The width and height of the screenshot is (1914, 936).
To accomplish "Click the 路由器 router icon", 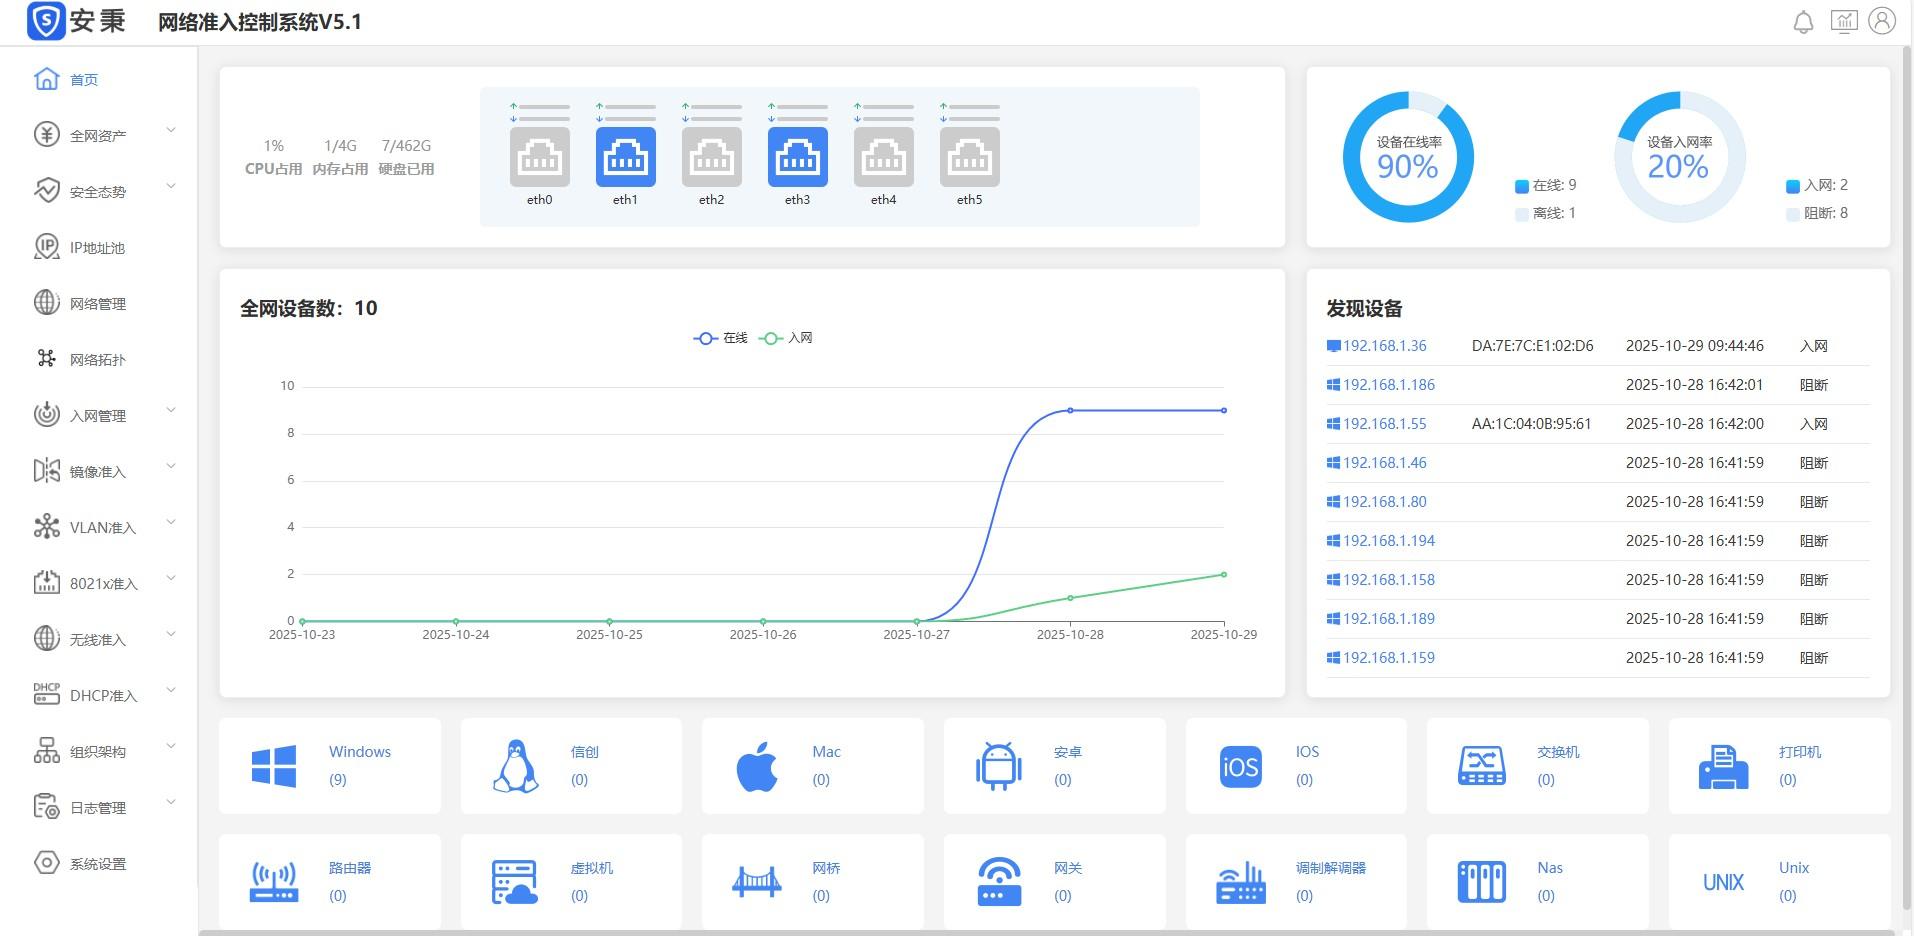I will click(274, 883).
